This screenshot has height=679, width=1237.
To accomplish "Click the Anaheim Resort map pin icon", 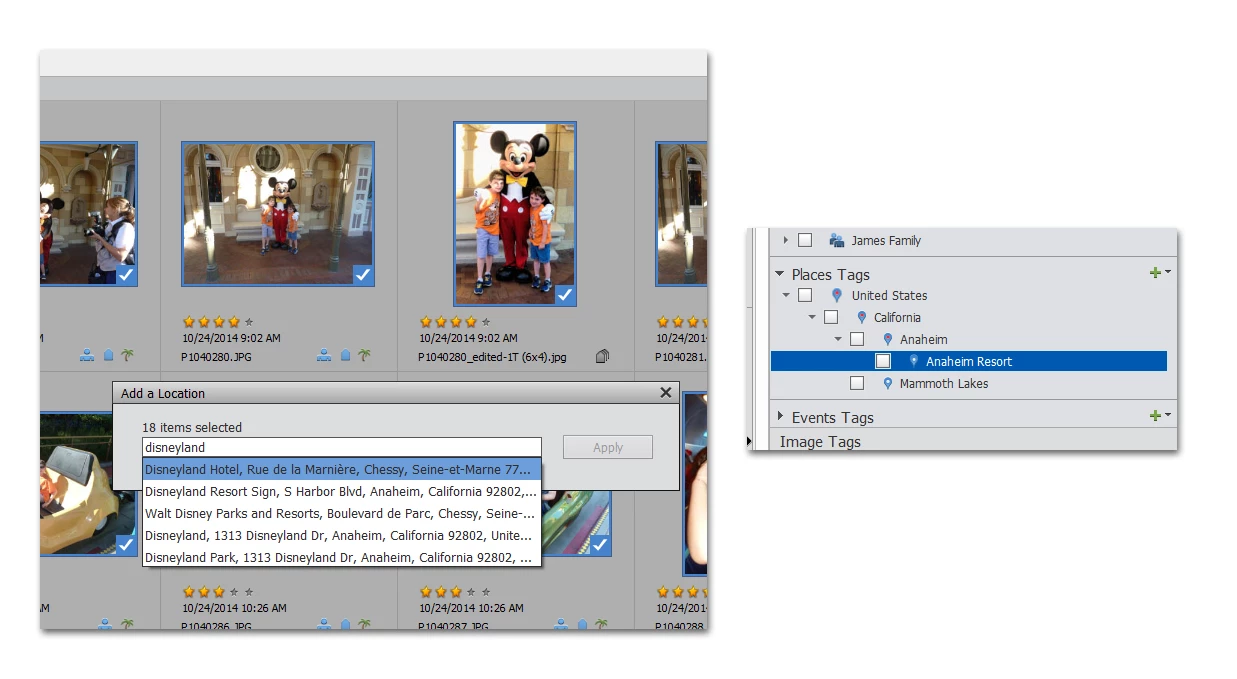I will click(913, 361).
